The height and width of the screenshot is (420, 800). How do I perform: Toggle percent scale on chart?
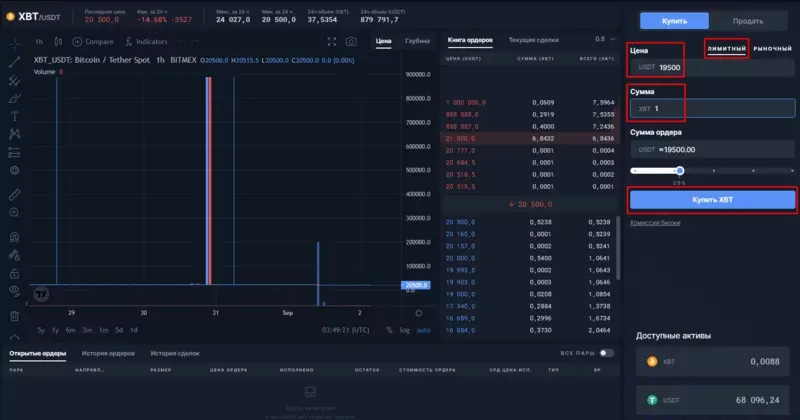[x=389, y=330]
